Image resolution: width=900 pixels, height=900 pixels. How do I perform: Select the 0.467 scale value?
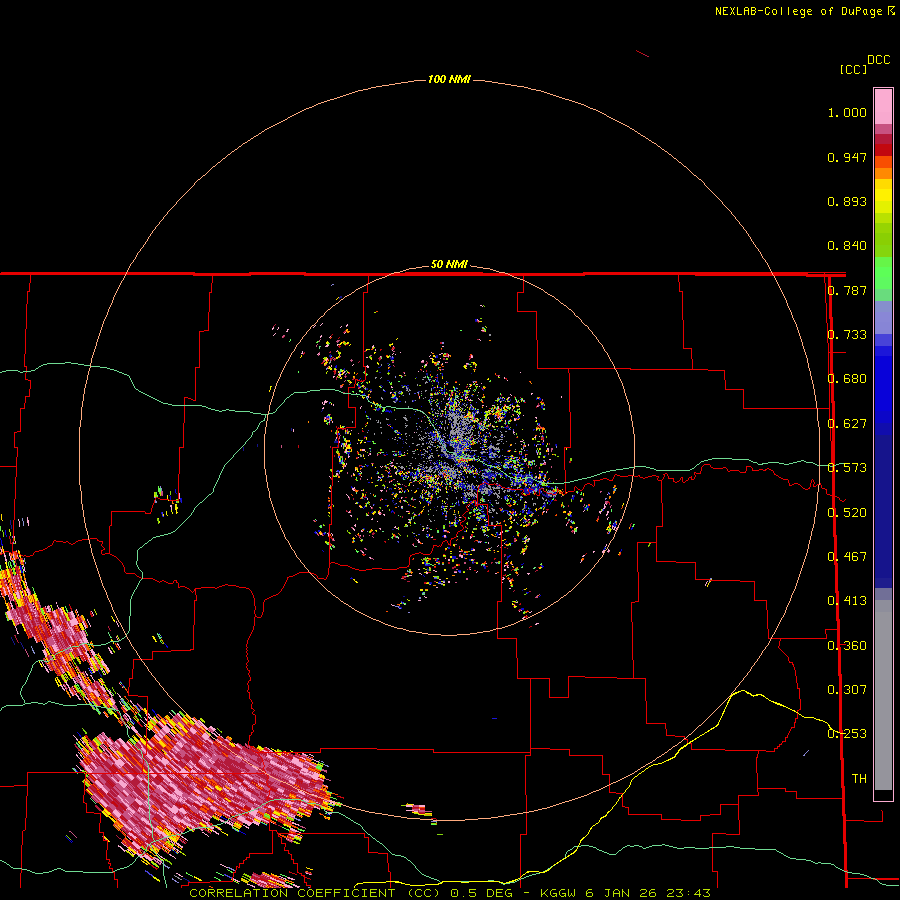pyautogui.click(x=847, y=557)
